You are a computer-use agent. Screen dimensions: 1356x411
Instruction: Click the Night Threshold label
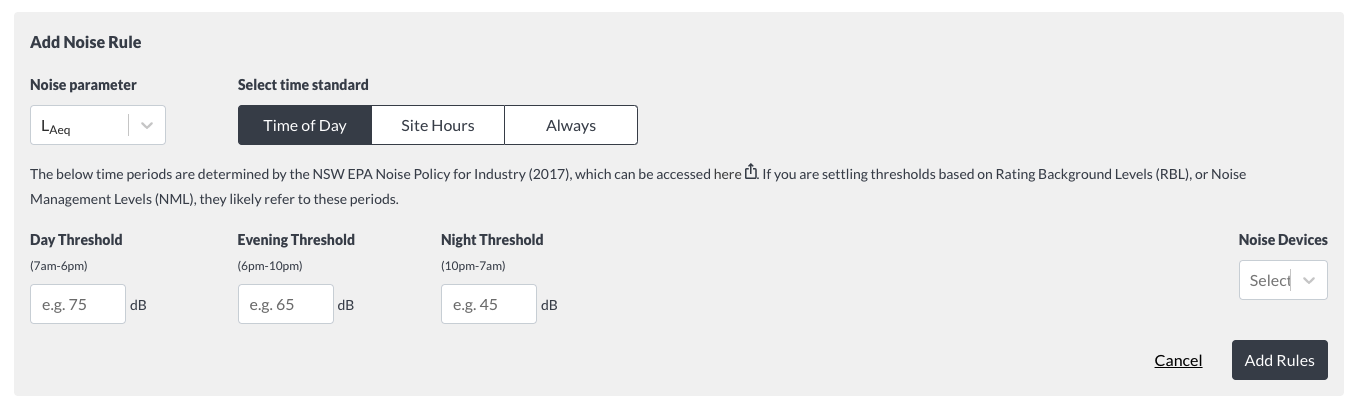coord(492,240)
